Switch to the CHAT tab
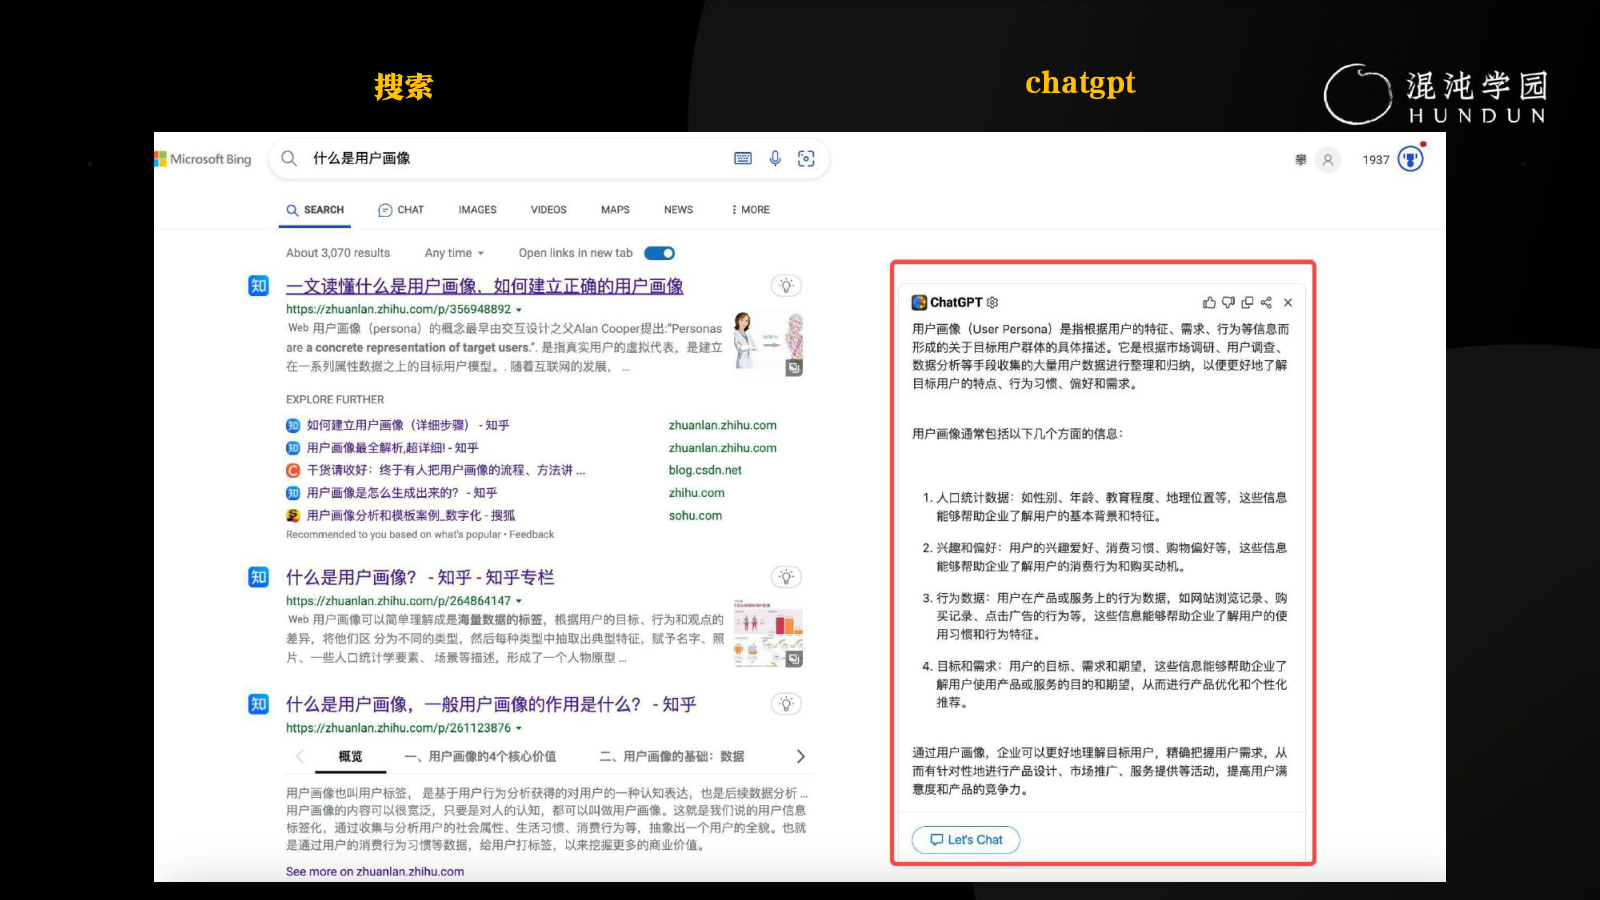The image size is (1600, 900). 401,210
